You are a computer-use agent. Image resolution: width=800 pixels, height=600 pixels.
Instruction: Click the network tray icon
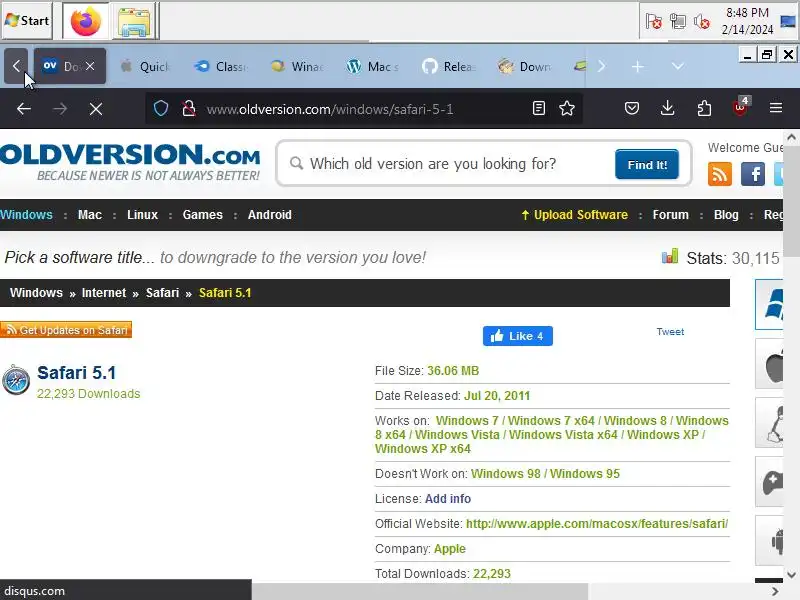click(x=678, y=21)
